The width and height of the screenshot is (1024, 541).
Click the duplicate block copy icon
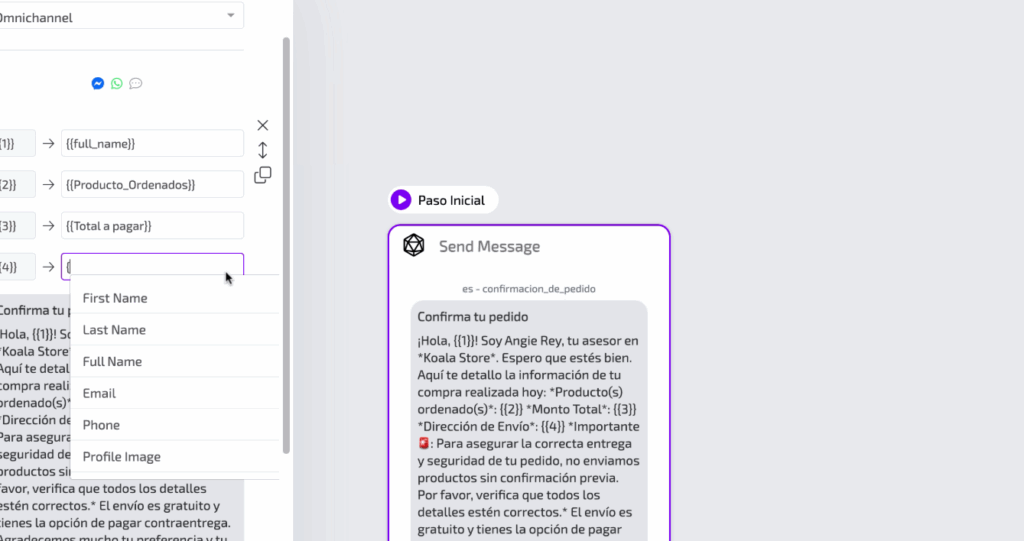pos(263,175)
